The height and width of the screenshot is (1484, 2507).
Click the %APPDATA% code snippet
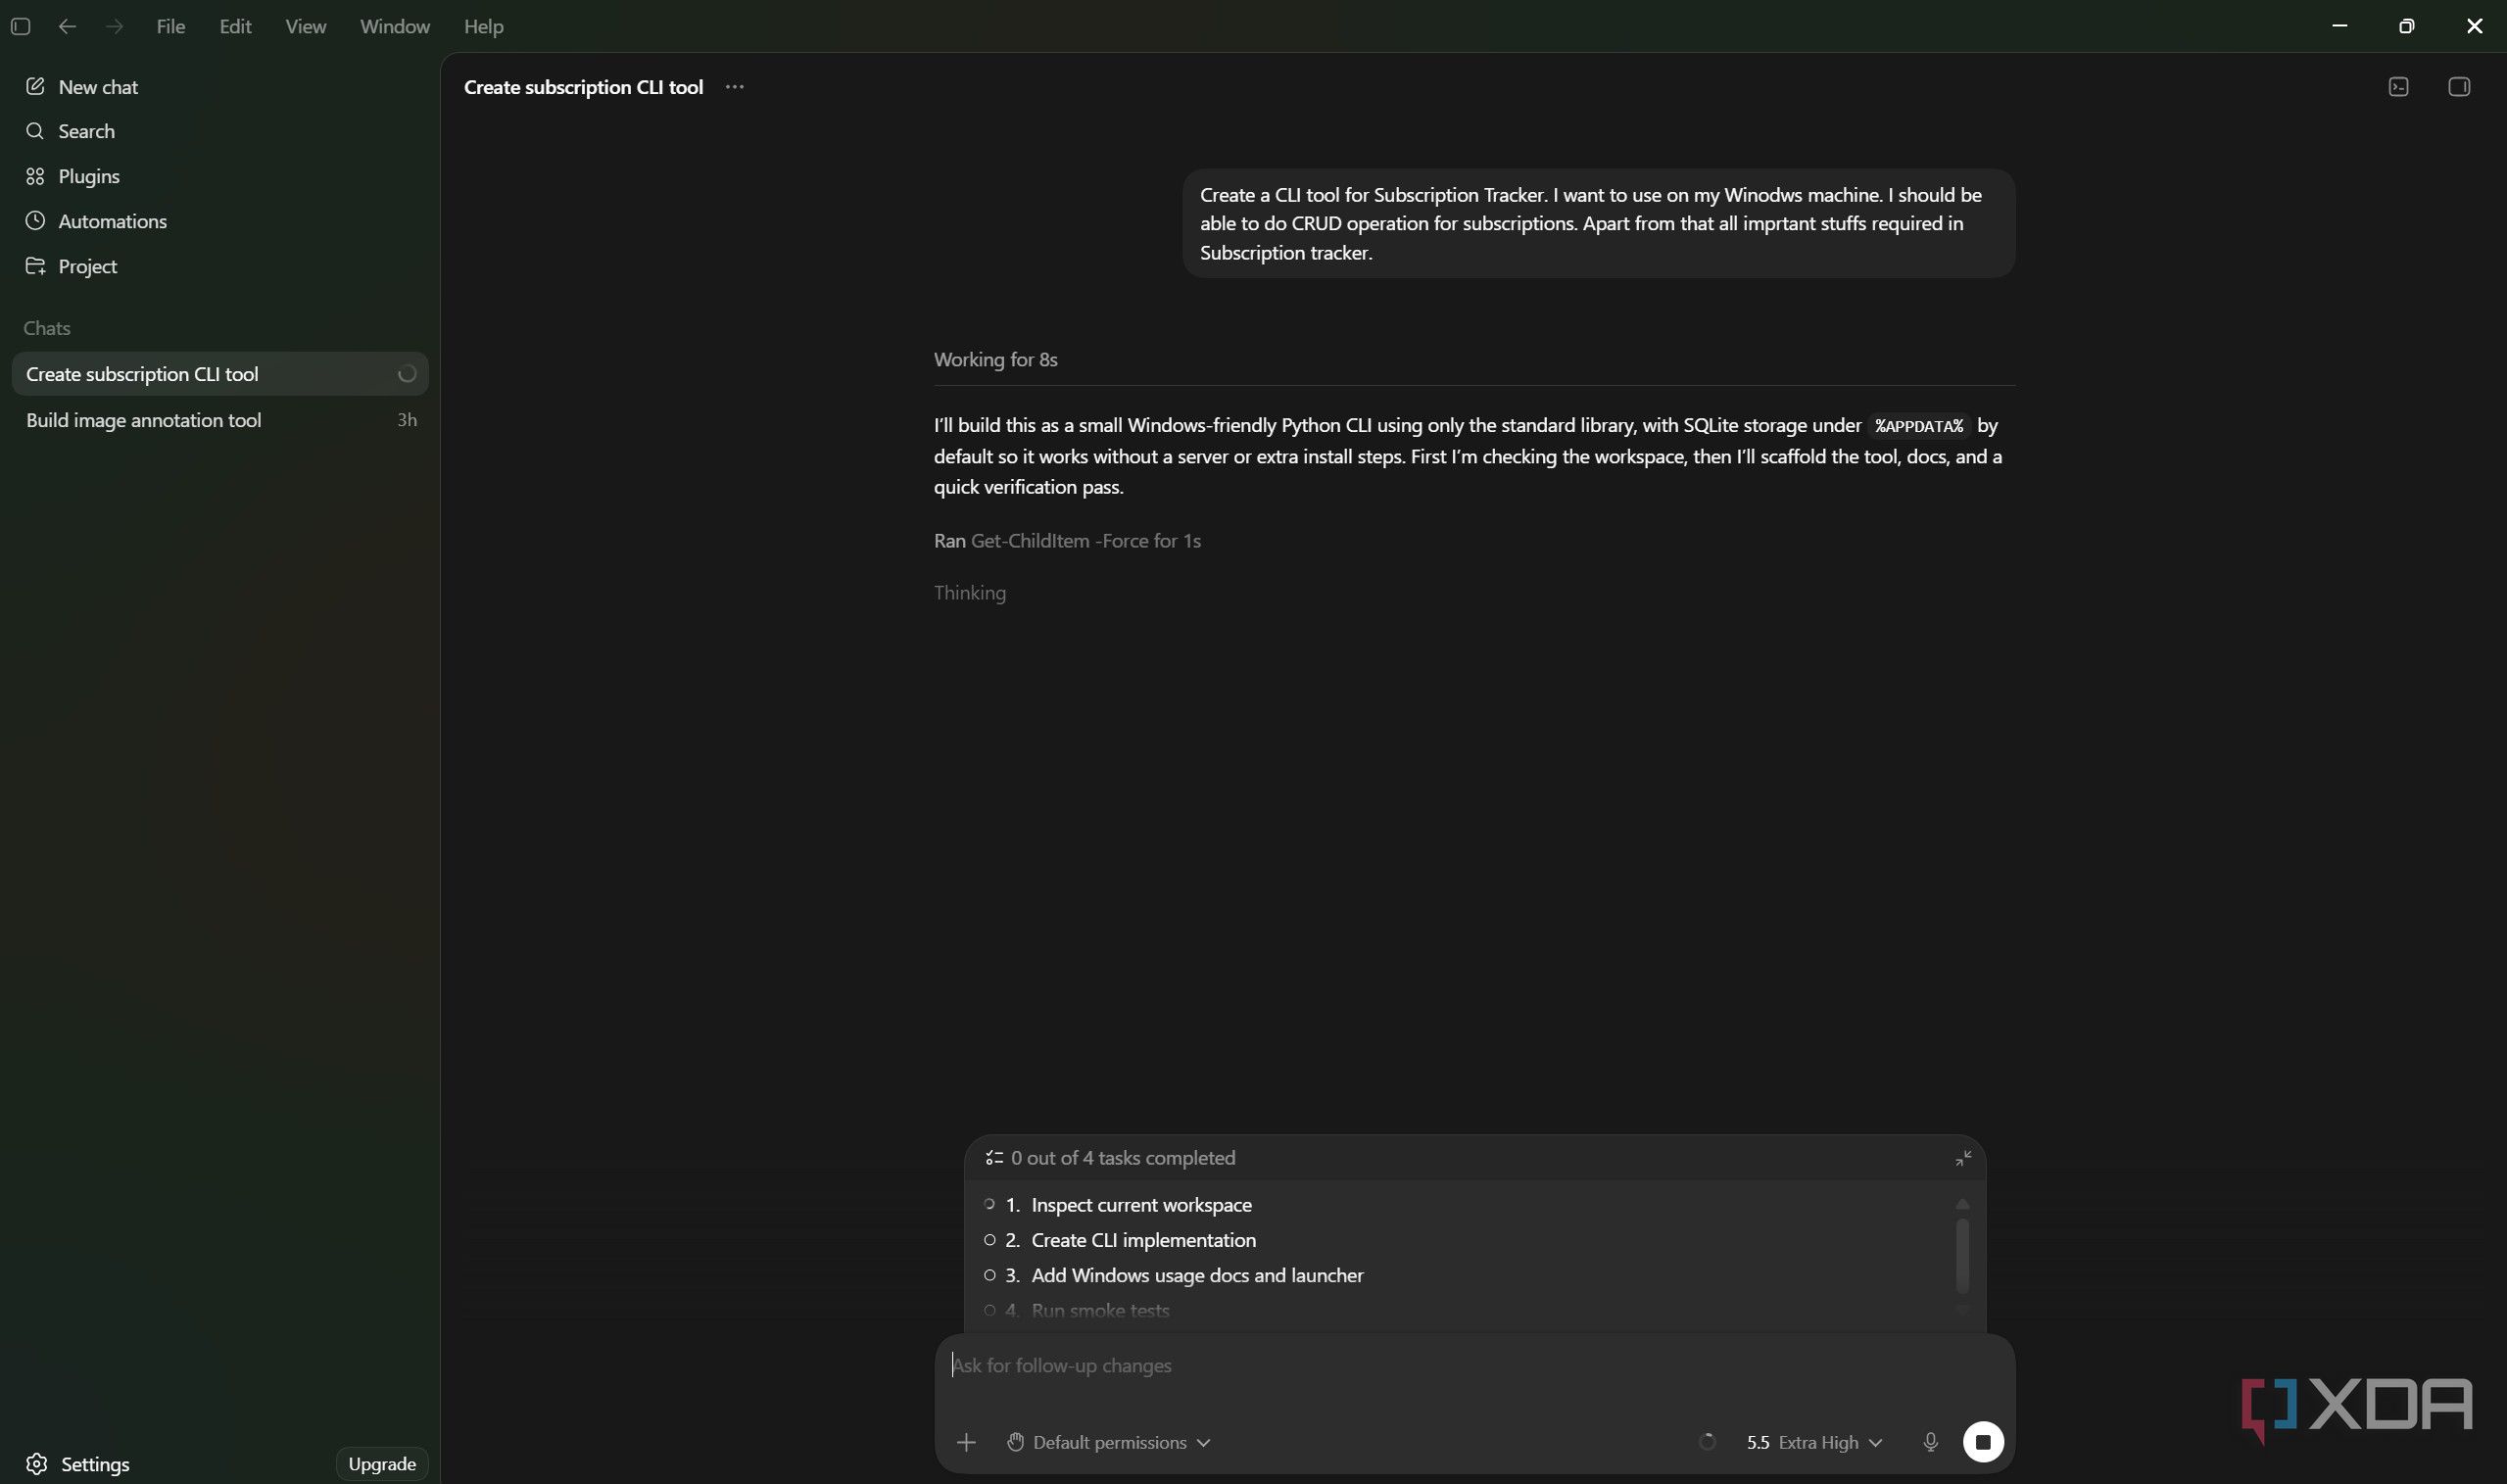pyautogui.click(x=1918, y=426)
